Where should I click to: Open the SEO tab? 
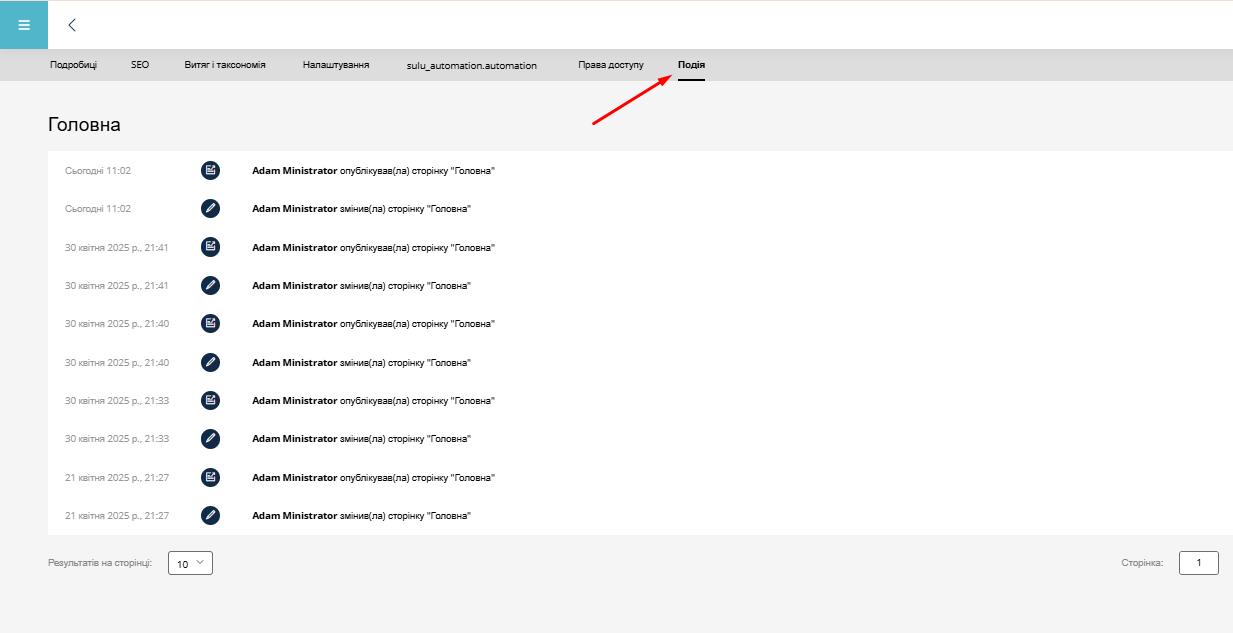[x=140, y=65]
